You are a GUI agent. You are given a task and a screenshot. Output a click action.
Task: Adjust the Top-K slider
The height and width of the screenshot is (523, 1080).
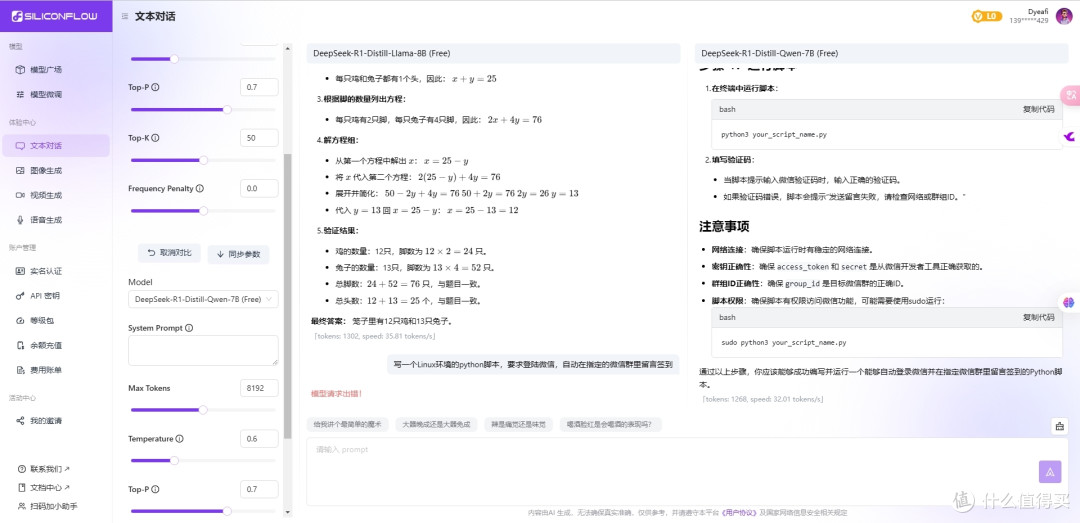203,160
